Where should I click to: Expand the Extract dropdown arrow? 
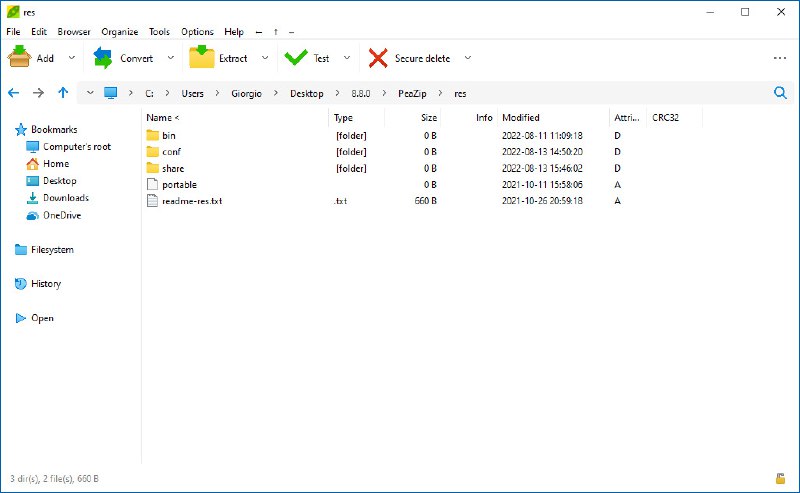[x=265, y=58]
